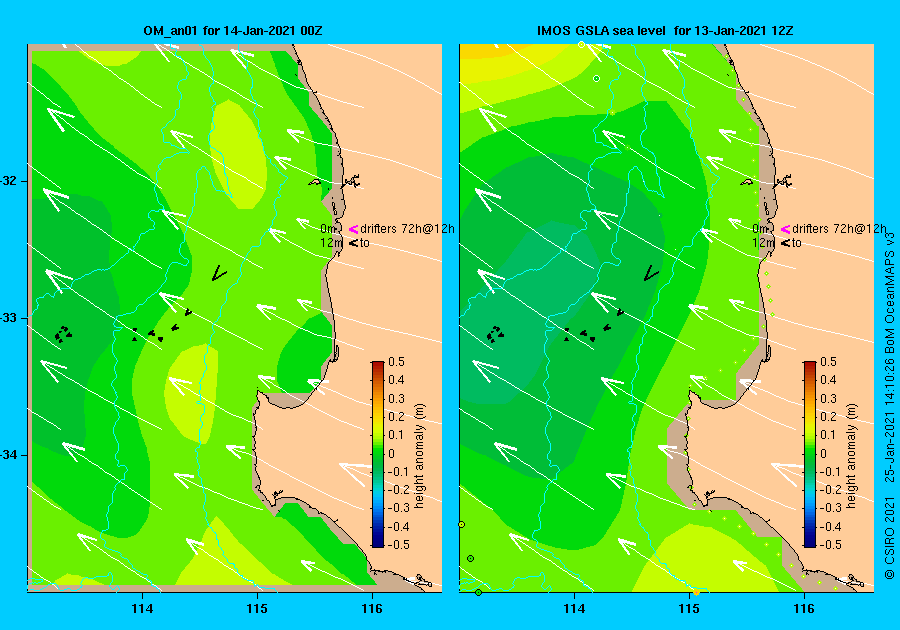Click longitude label "116" under IMOS GSLA map

(x=804, y=609)
